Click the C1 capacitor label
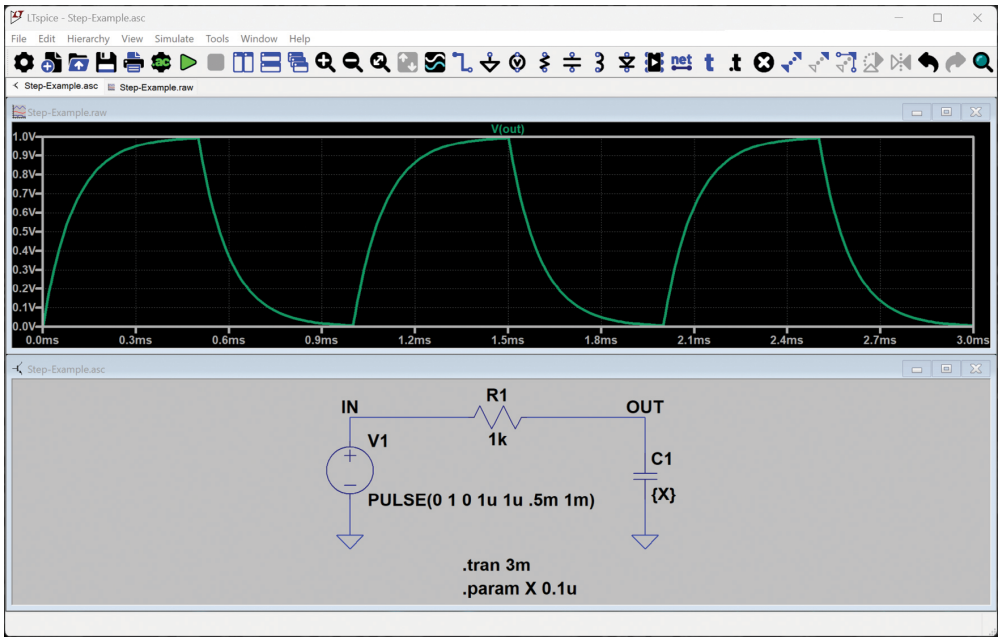The width and height of the screenshot is (1003, 640). point(661,459)
